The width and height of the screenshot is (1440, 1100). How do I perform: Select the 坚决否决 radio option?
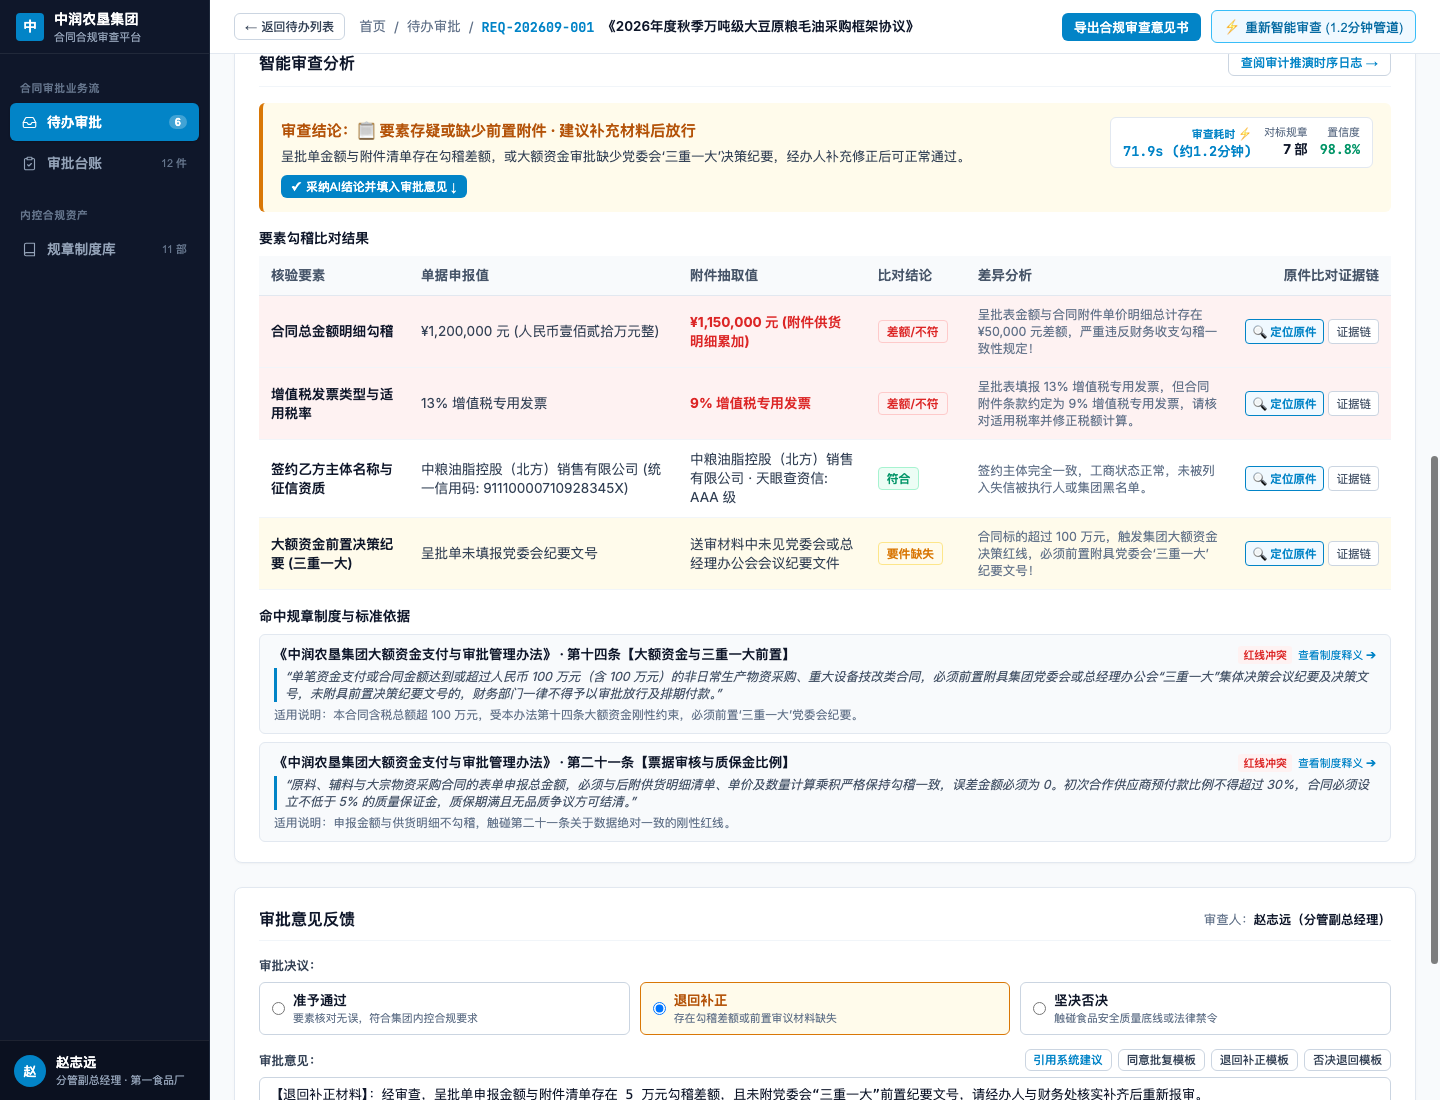coord(1039,1008)
